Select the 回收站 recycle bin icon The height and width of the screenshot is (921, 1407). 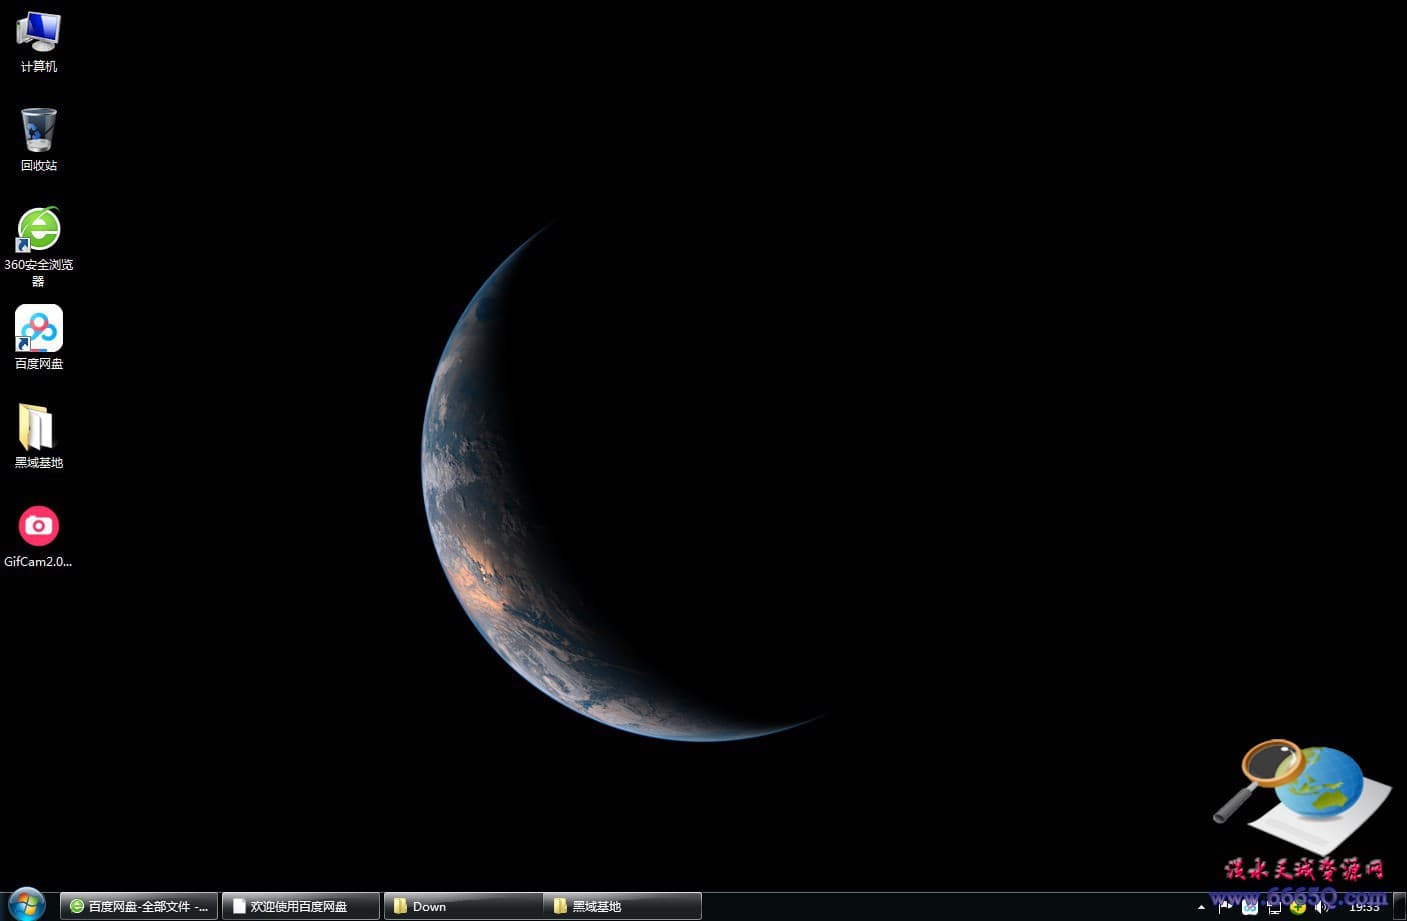(38, 140)
